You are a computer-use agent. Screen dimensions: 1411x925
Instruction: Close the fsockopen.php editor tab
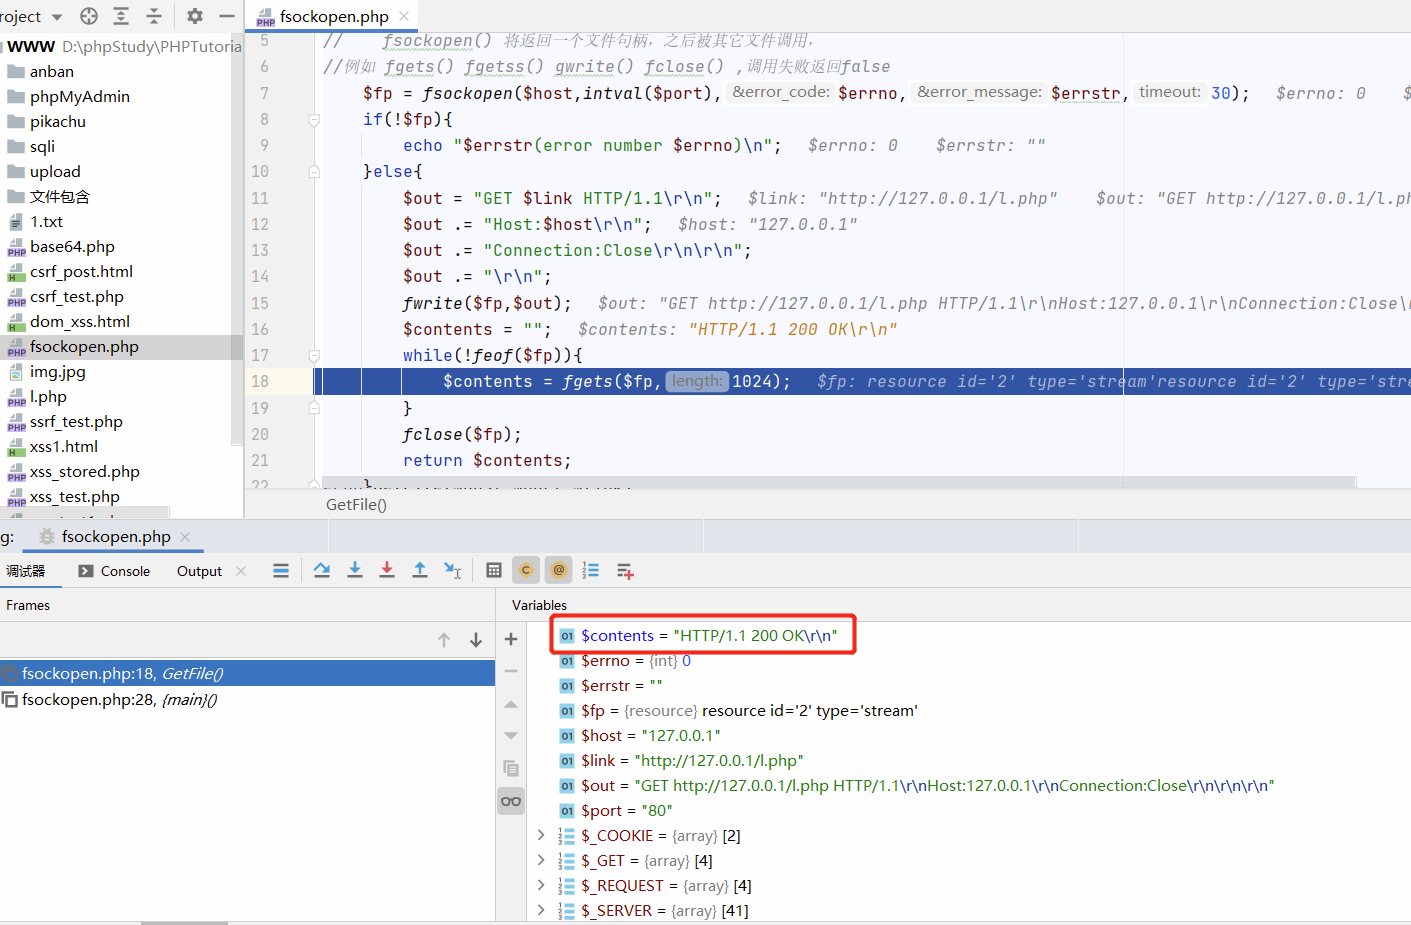pos(404,16)
